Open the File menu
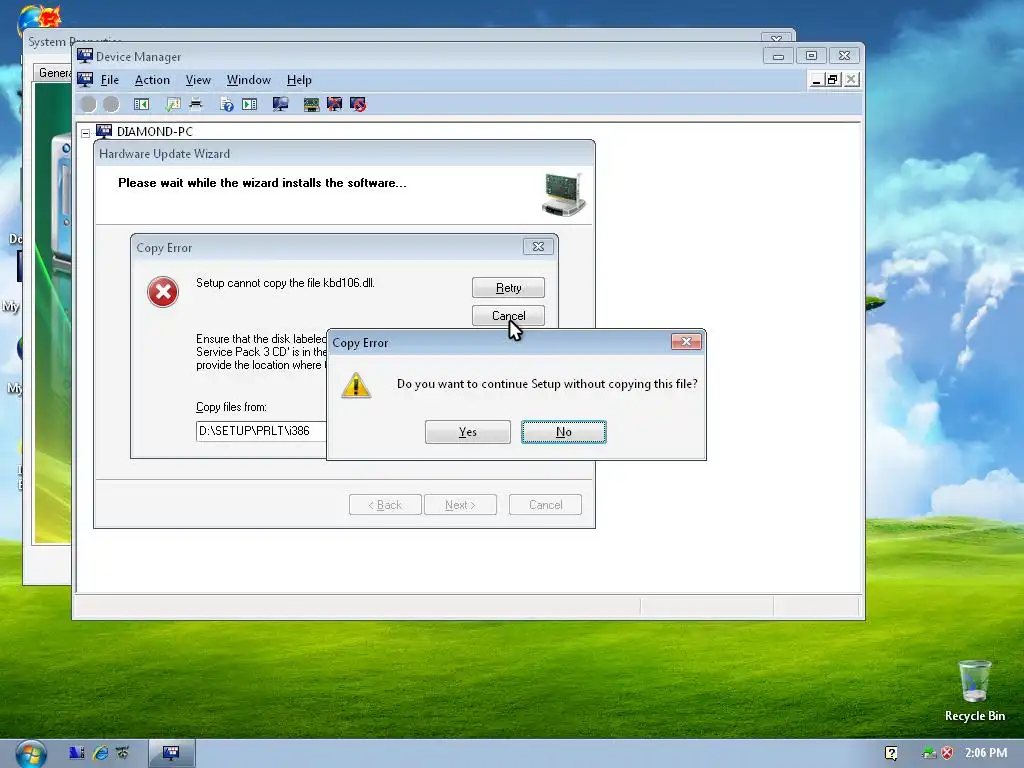This screenshot has height=768, width=1024. pos(110,80)
